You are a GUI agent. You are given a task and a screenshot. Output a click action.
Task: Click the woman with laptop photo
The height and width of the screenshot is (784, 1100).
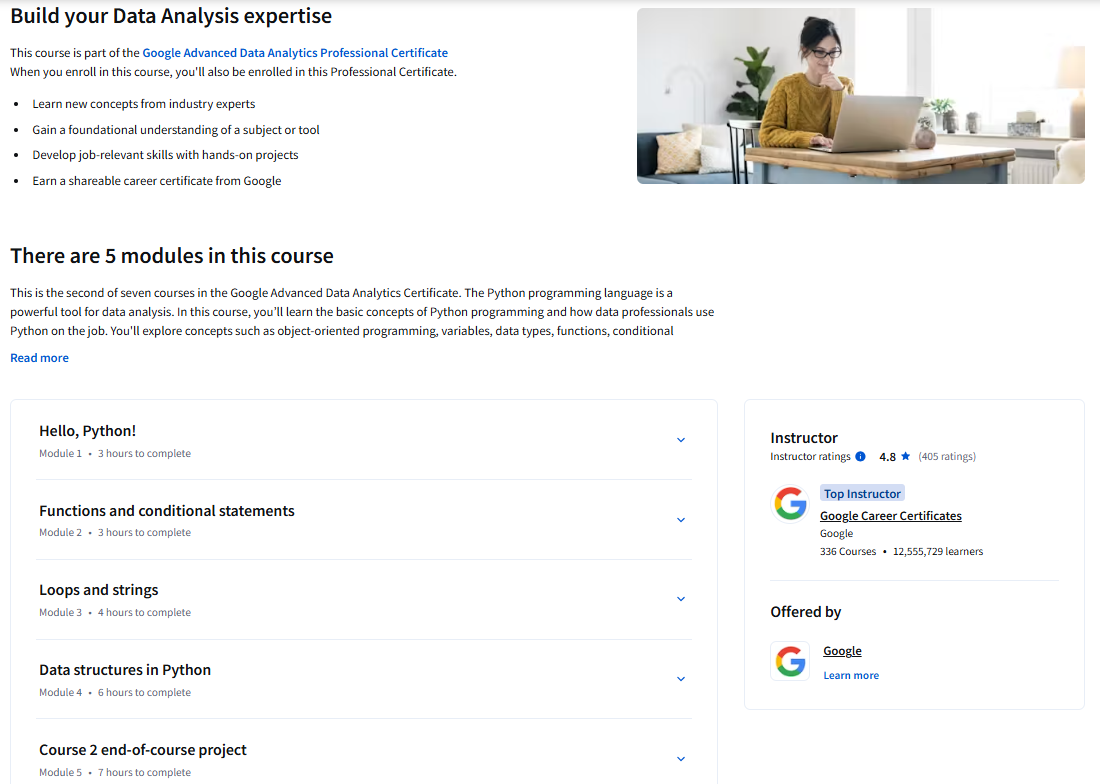point(861,96)
